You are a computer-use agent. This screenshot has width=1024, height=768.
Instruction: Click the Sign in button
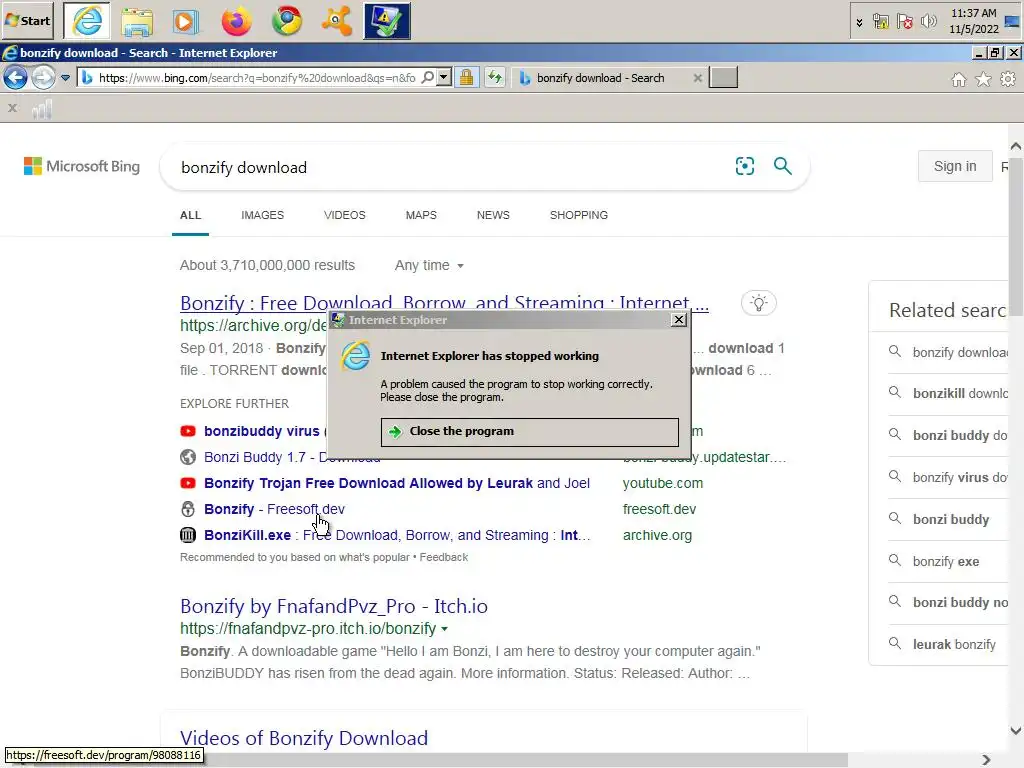955,167
